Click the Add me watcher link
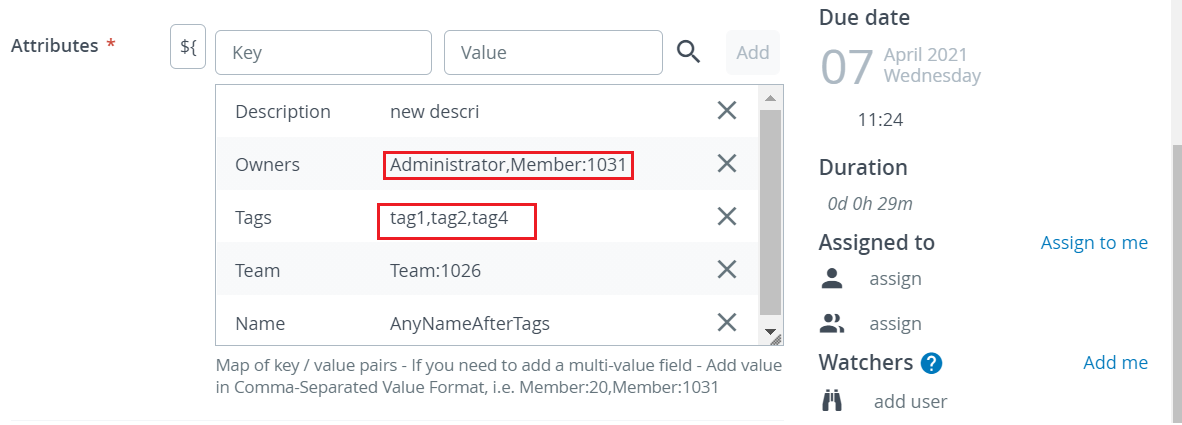1182x425 pixels. [x=1115, y=363]
